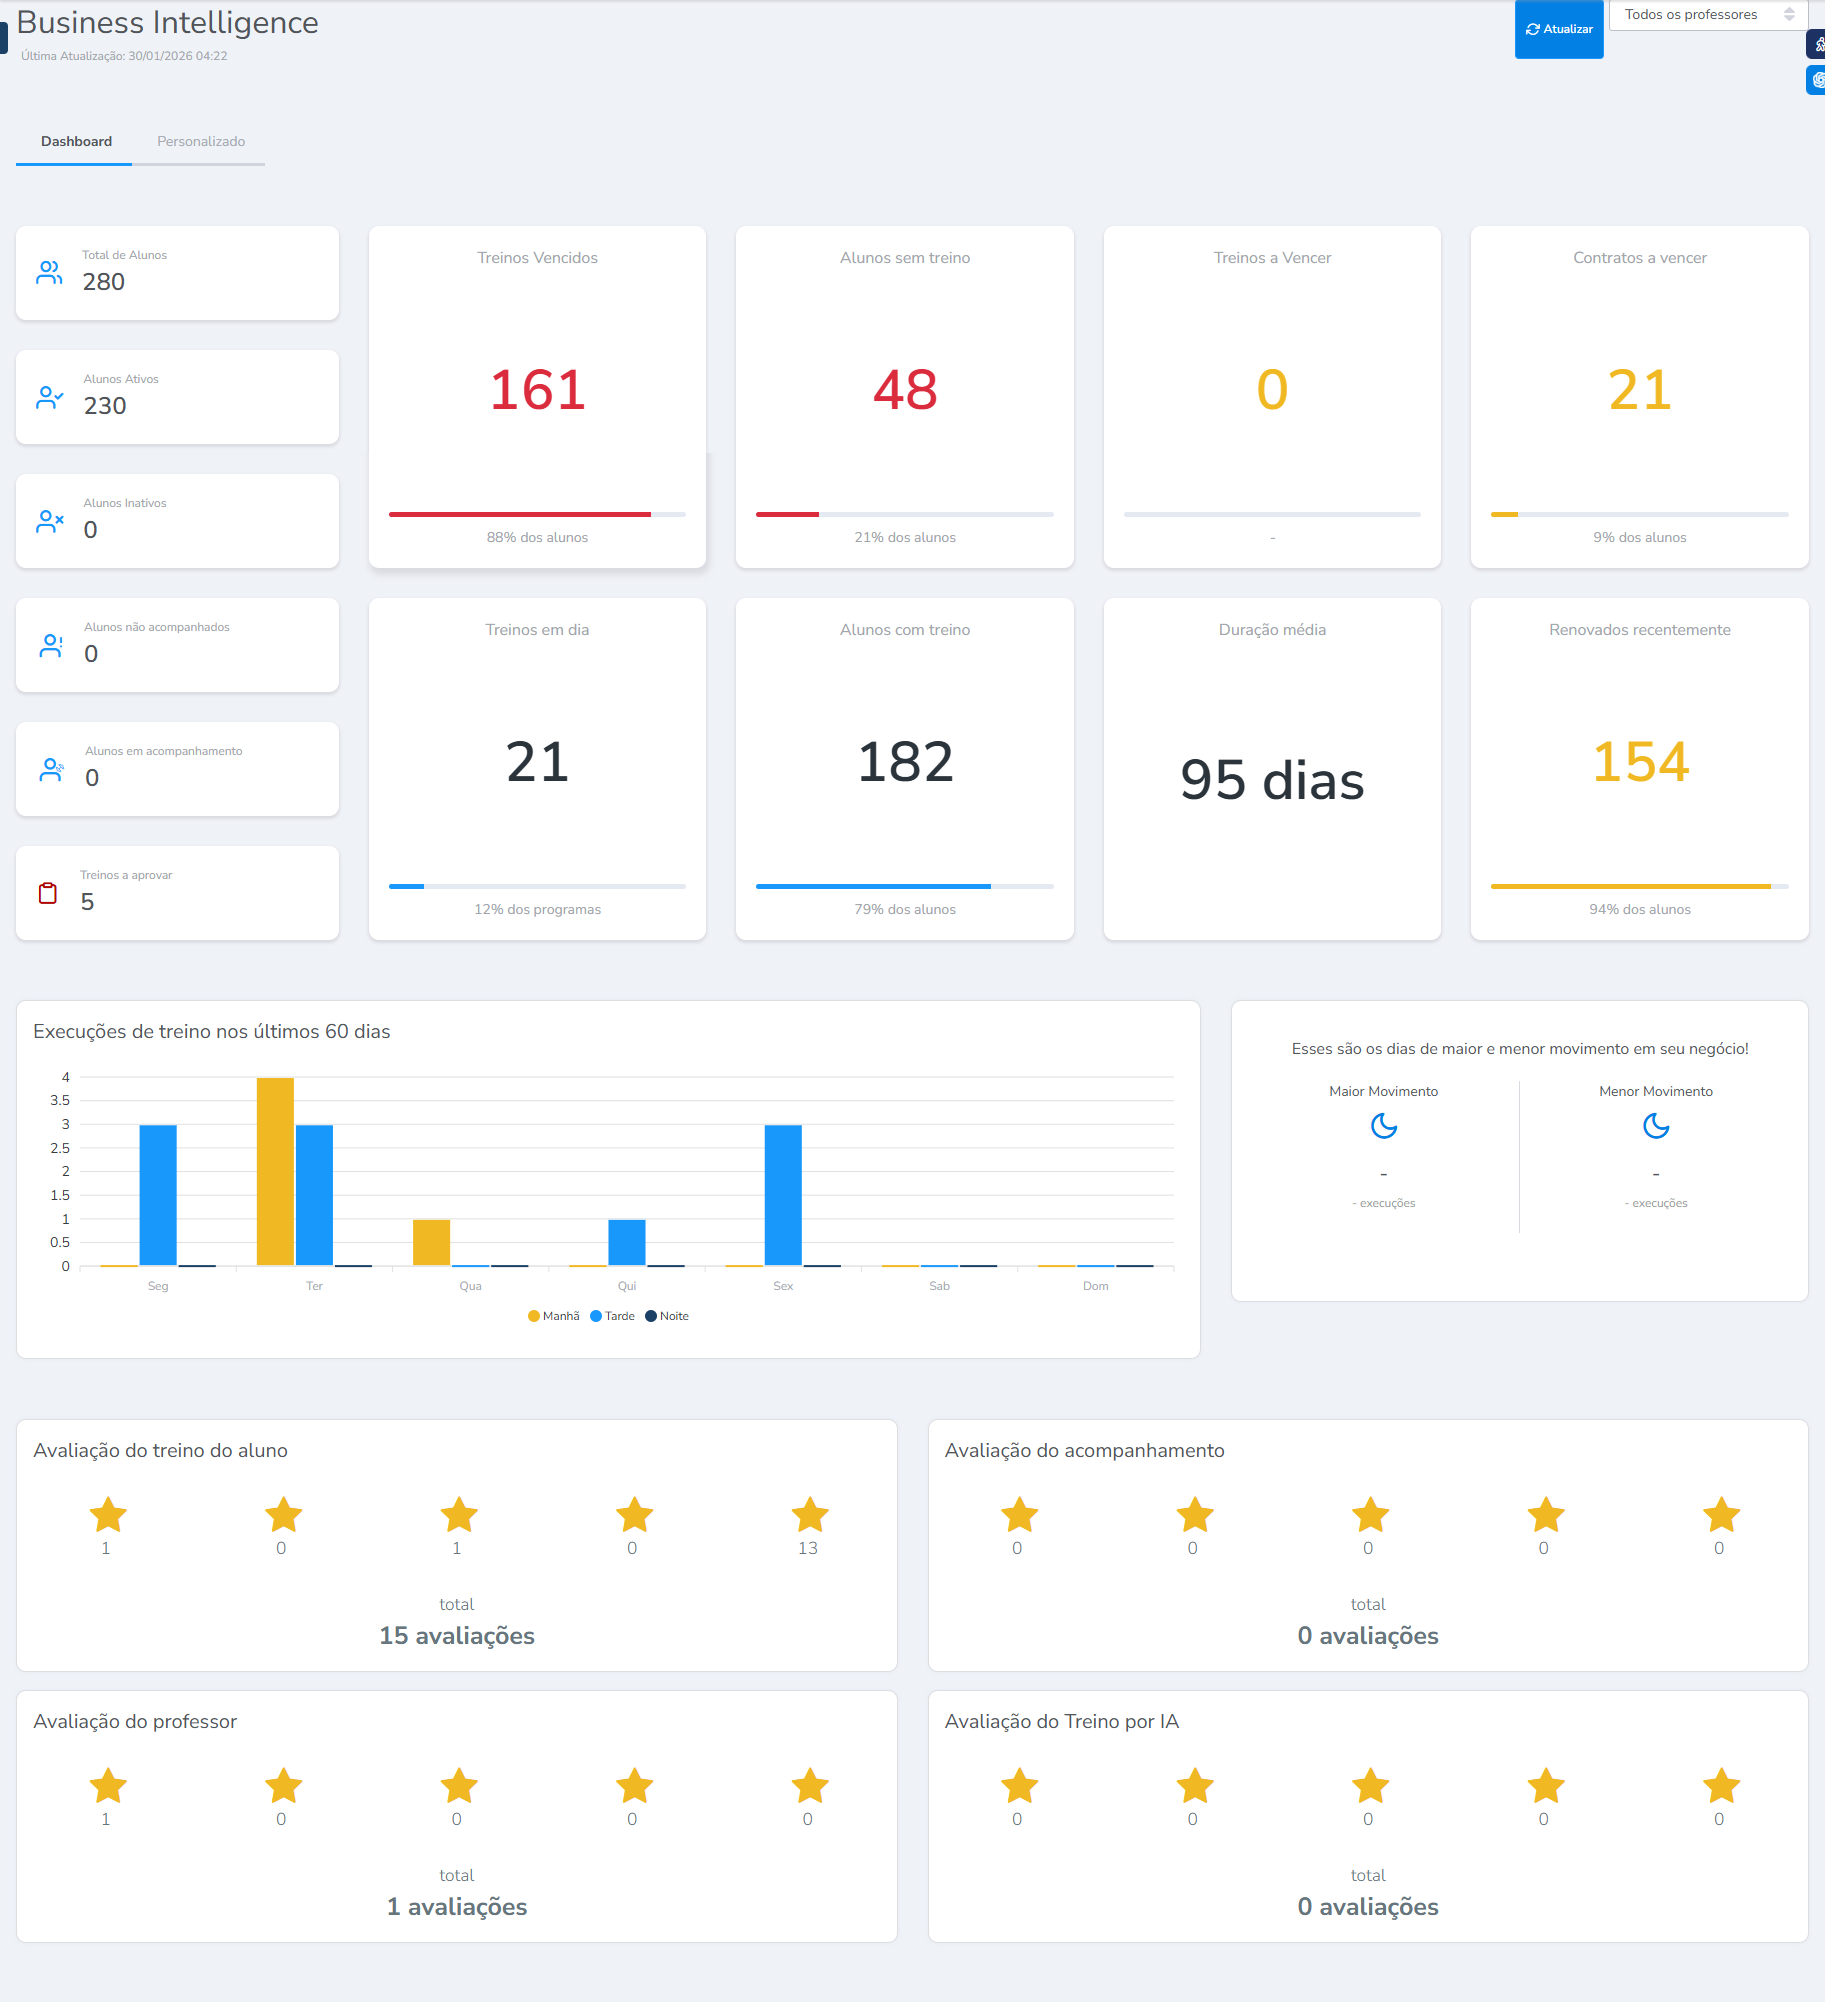Toggle the Tarde series in chart legend
This screenshot has height=2002, width=1825.
(x=613, y=1316)
